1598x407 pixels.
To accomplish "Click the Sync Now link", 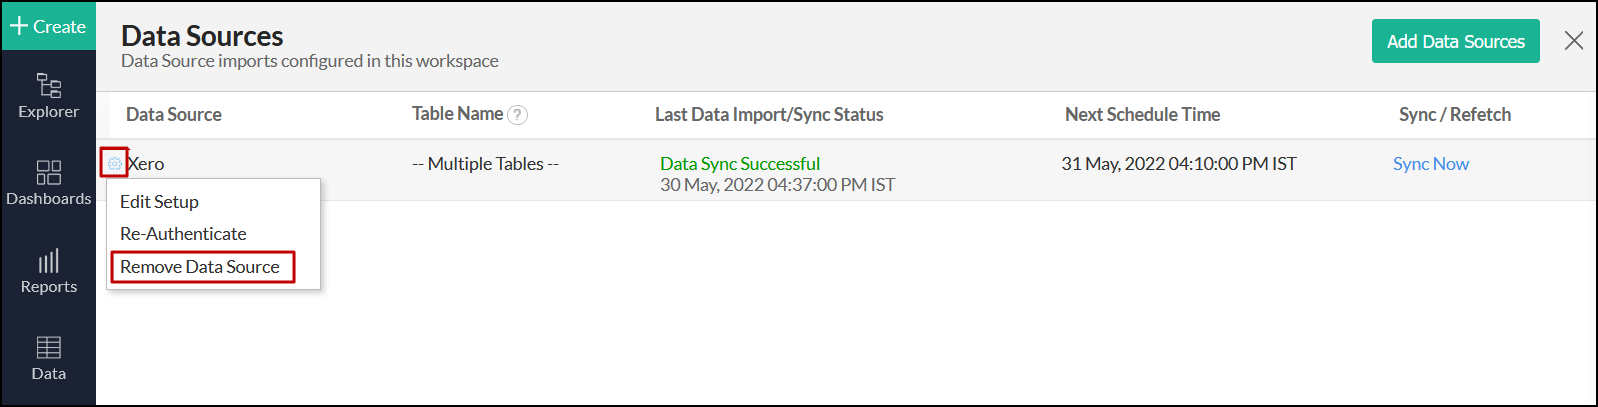I will tap(1430, 164).
